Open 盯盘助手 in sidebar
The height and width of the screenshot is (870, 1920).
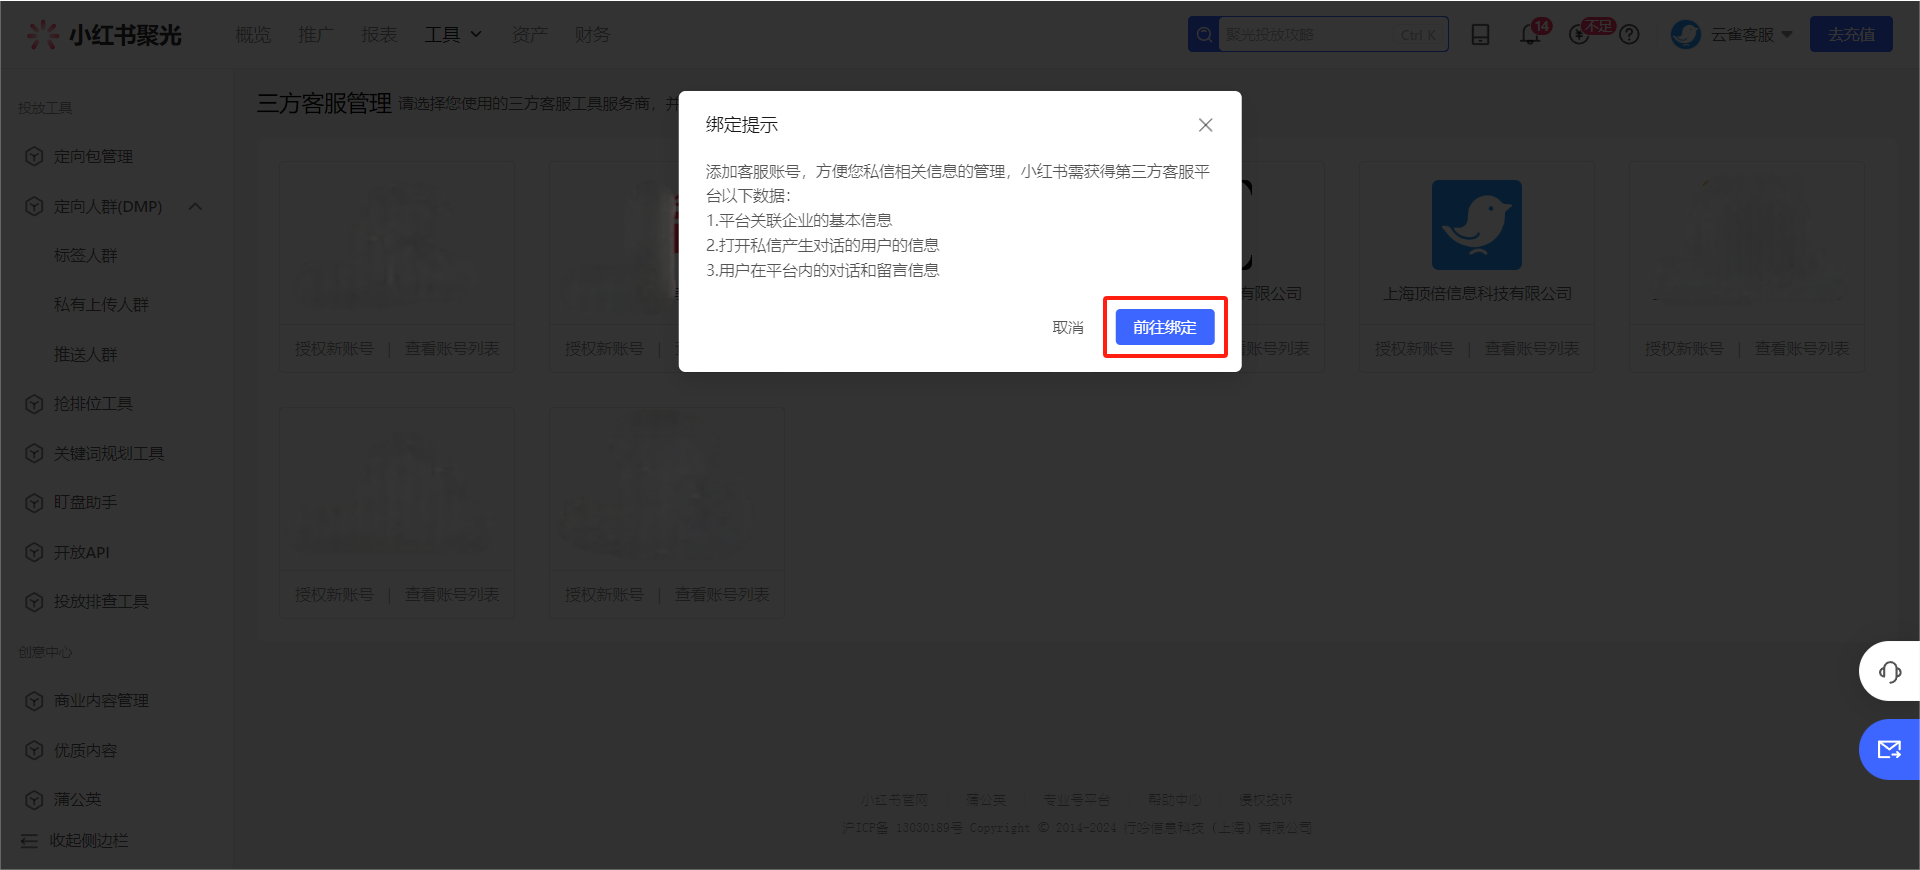pyautogui.click(x=85, y=502)
